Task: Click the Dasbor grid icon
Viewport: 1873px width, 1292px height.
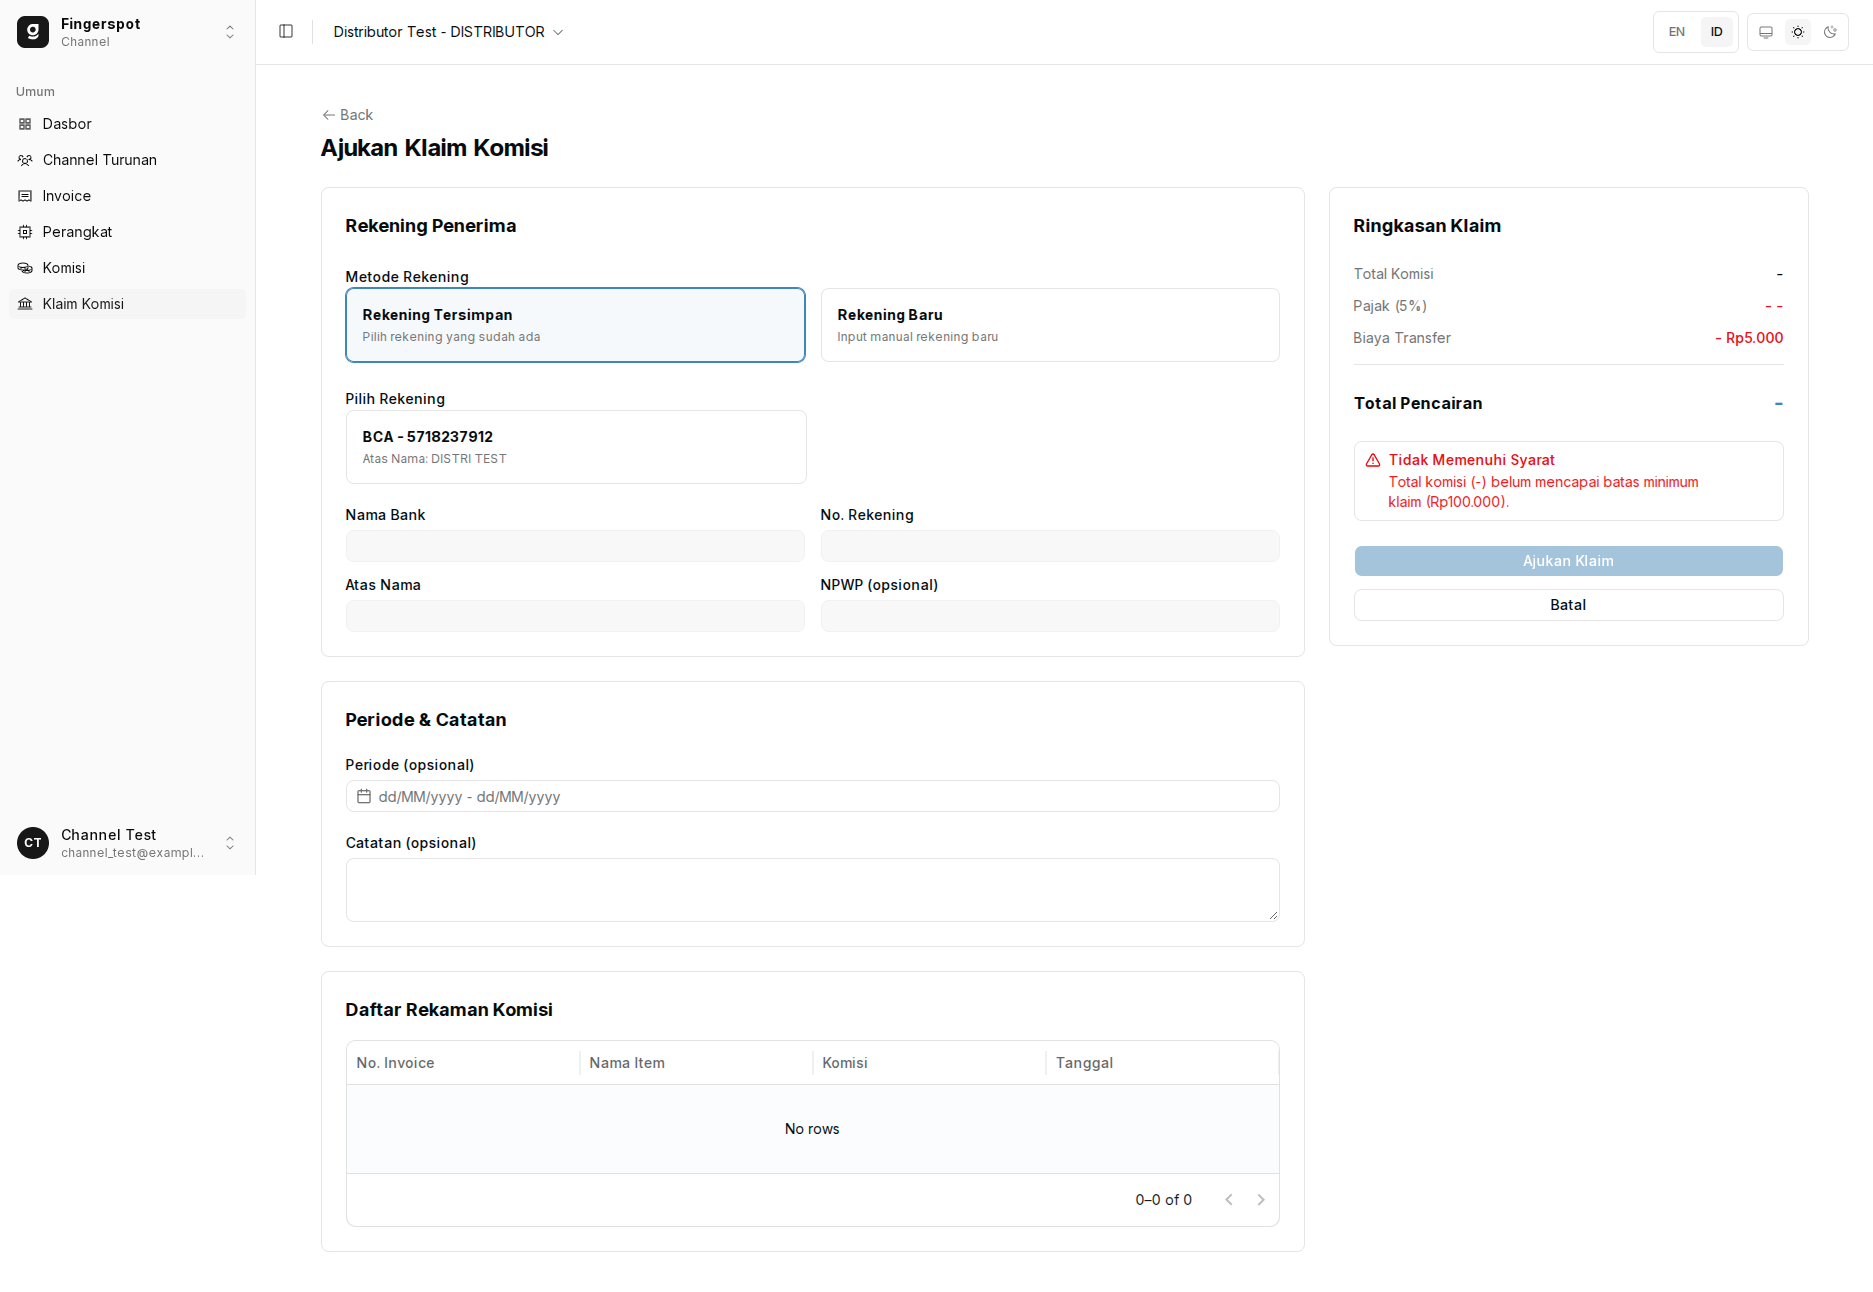Action: (25, 124)
